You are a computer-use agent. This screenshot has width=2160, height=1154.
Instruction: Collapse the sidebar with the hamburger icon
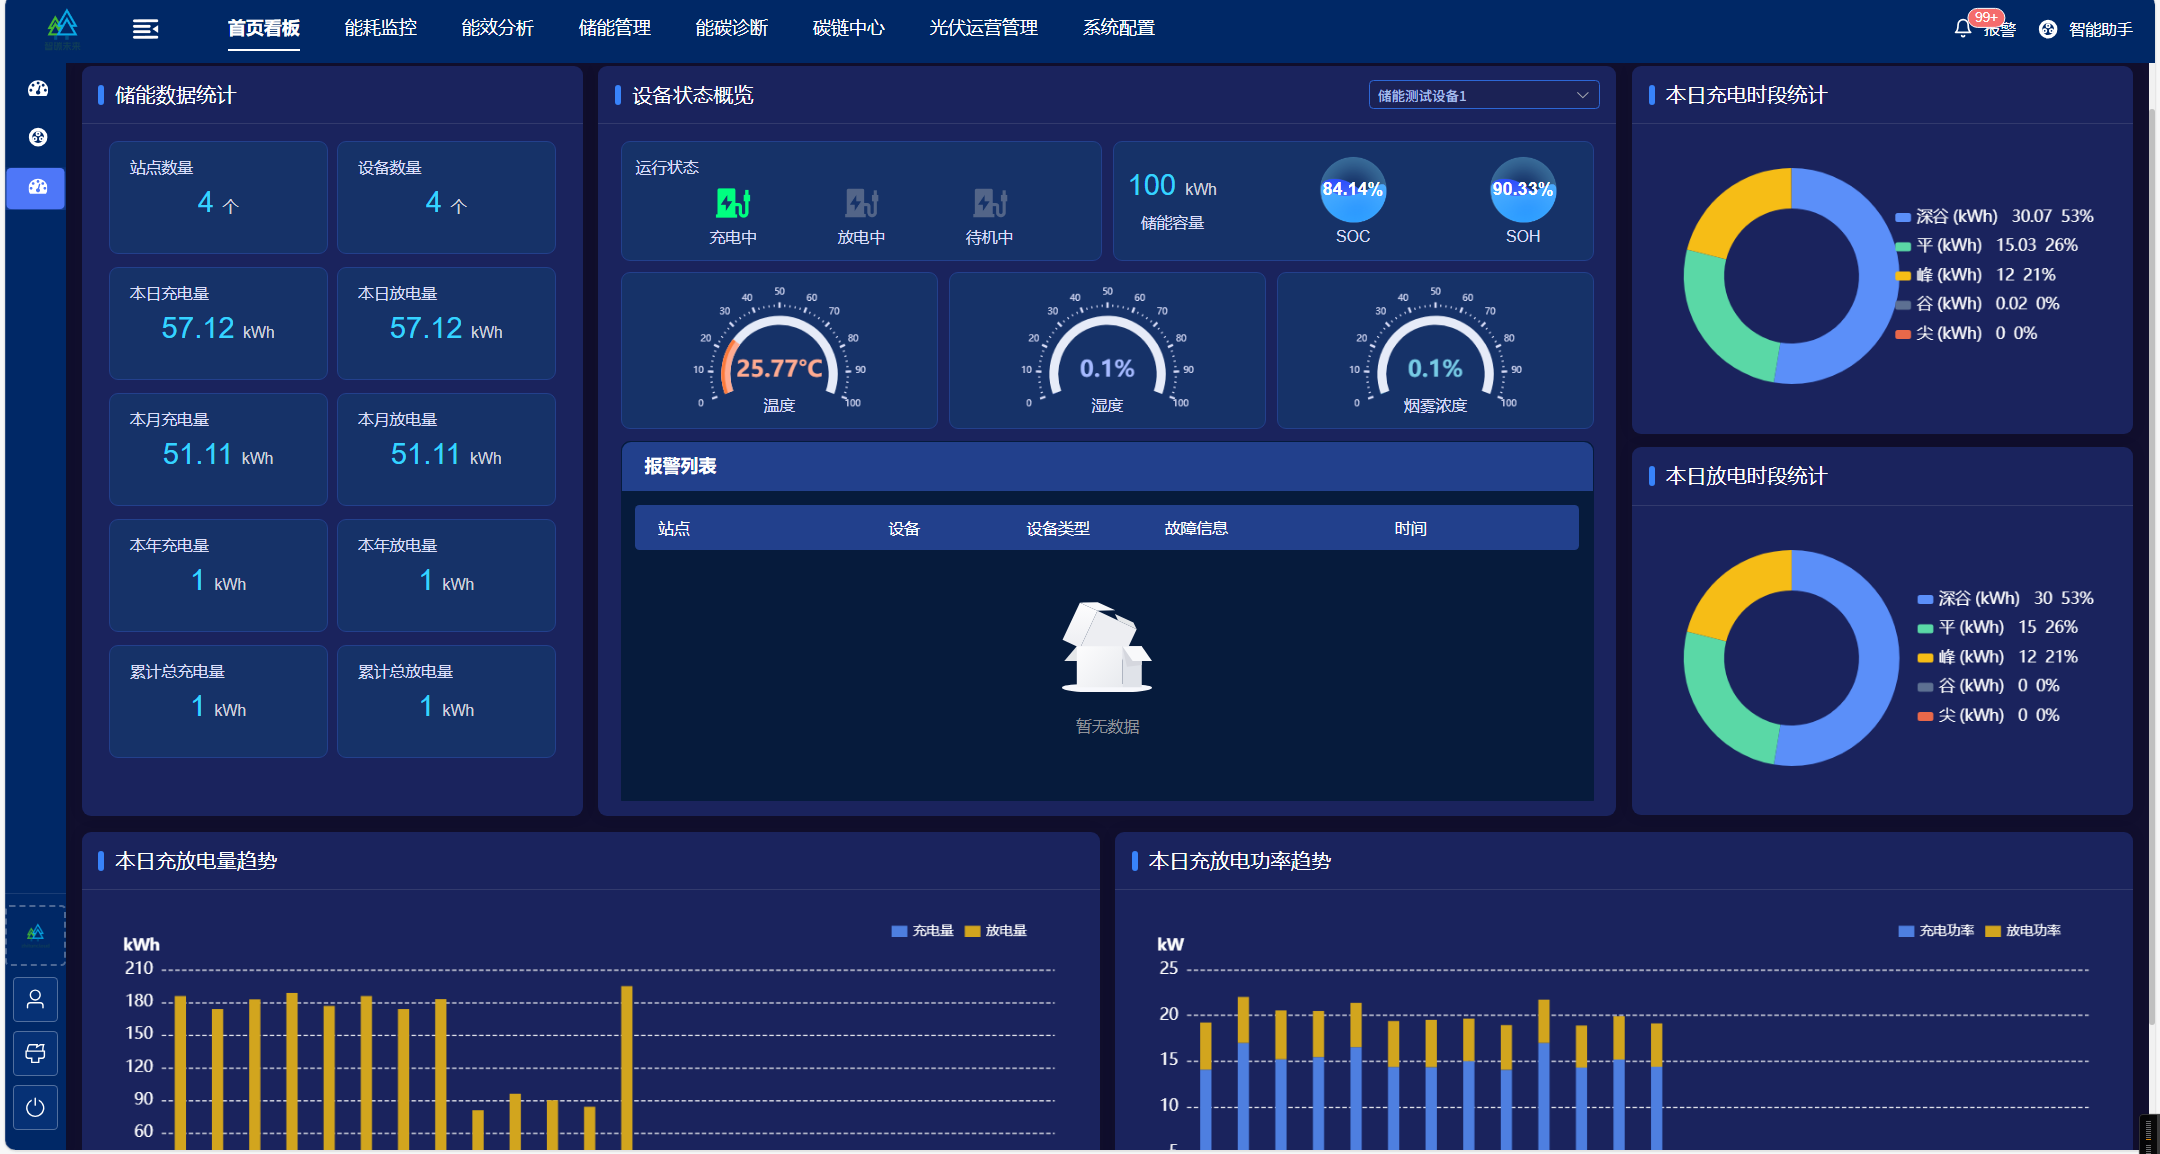(x=145, y=29)
